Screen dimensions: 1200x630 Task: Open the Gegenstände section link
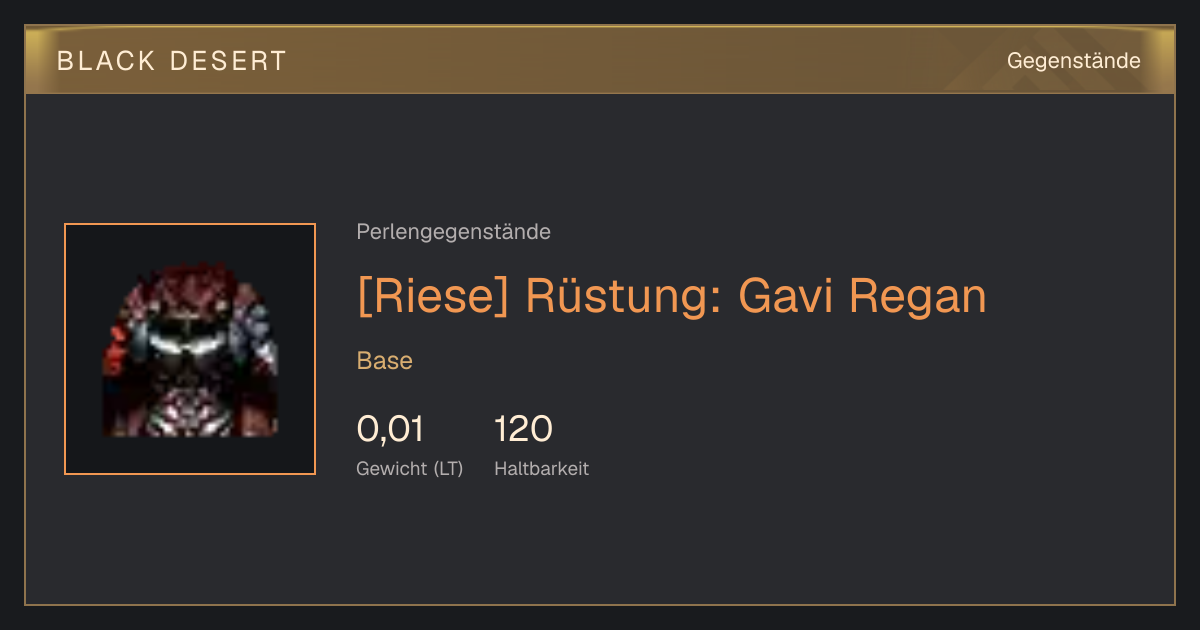point(1074,61)
